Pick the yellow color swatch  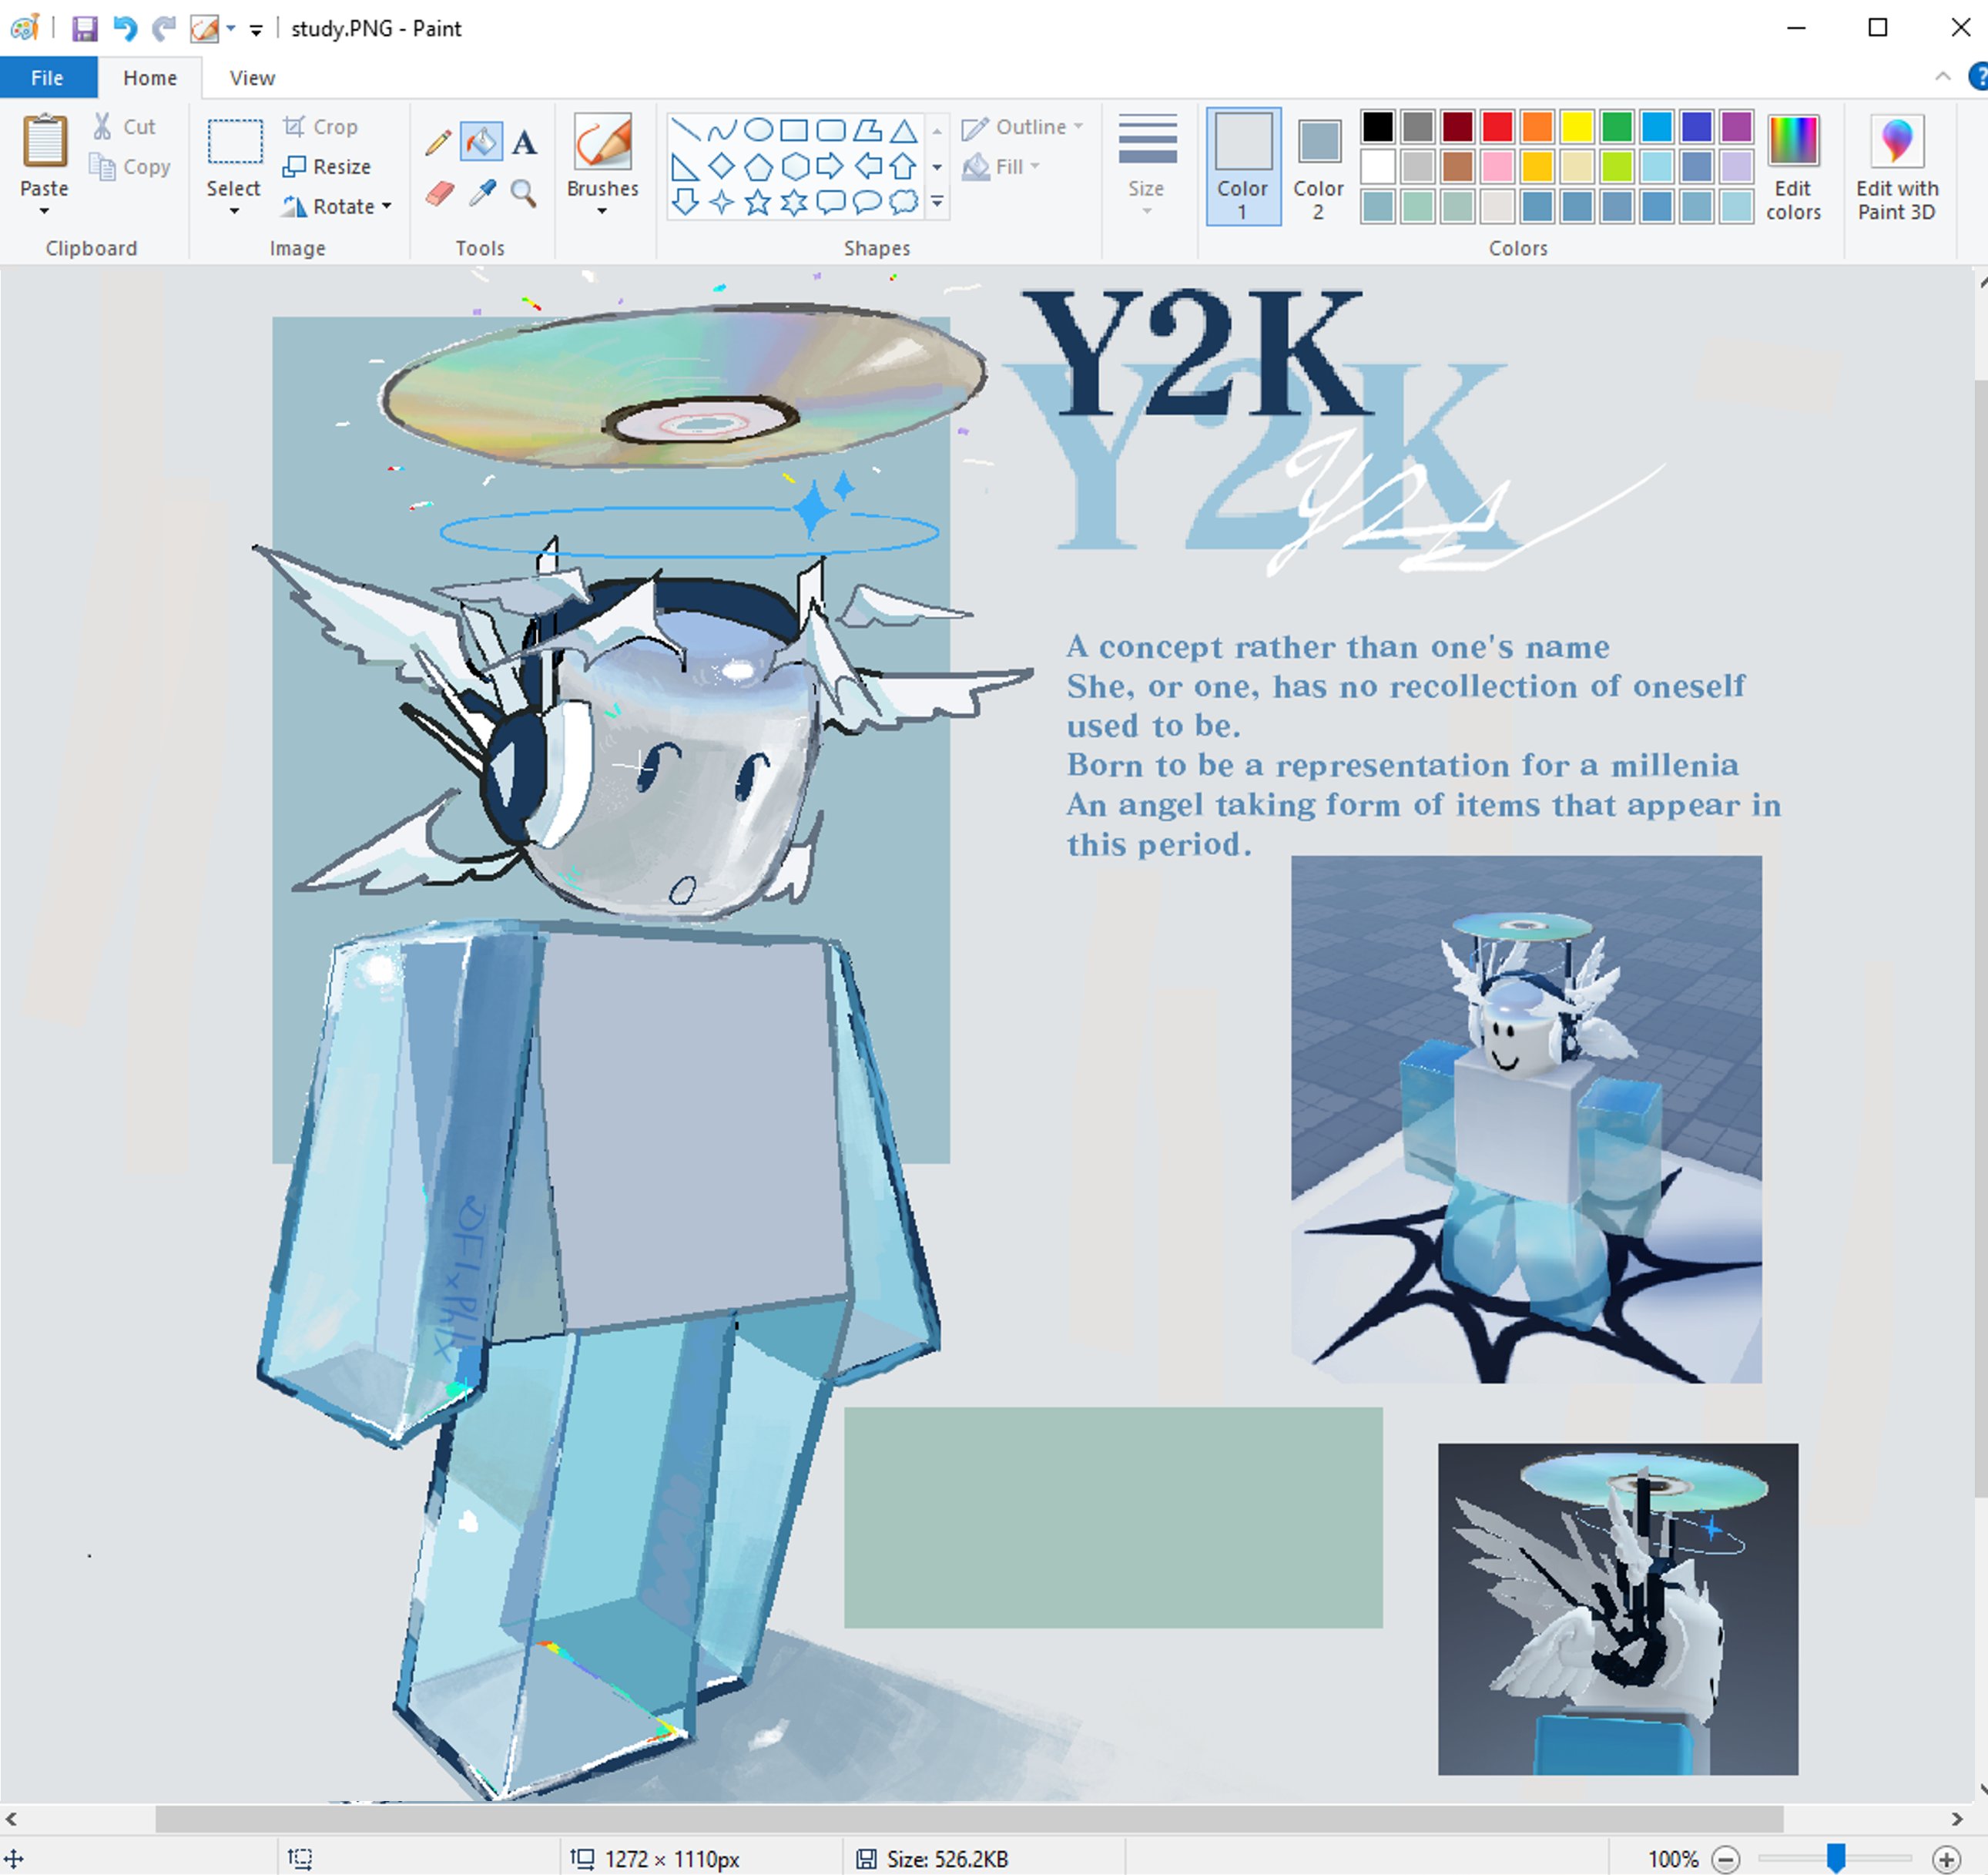(1577, 126)
